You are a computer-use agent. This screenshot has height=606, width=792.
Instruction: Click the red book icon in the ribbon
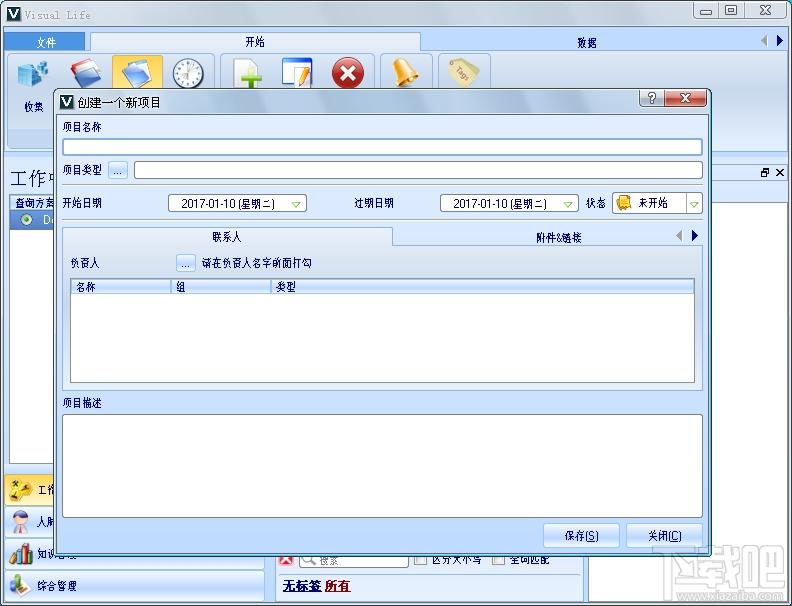(x=86, y=73)
